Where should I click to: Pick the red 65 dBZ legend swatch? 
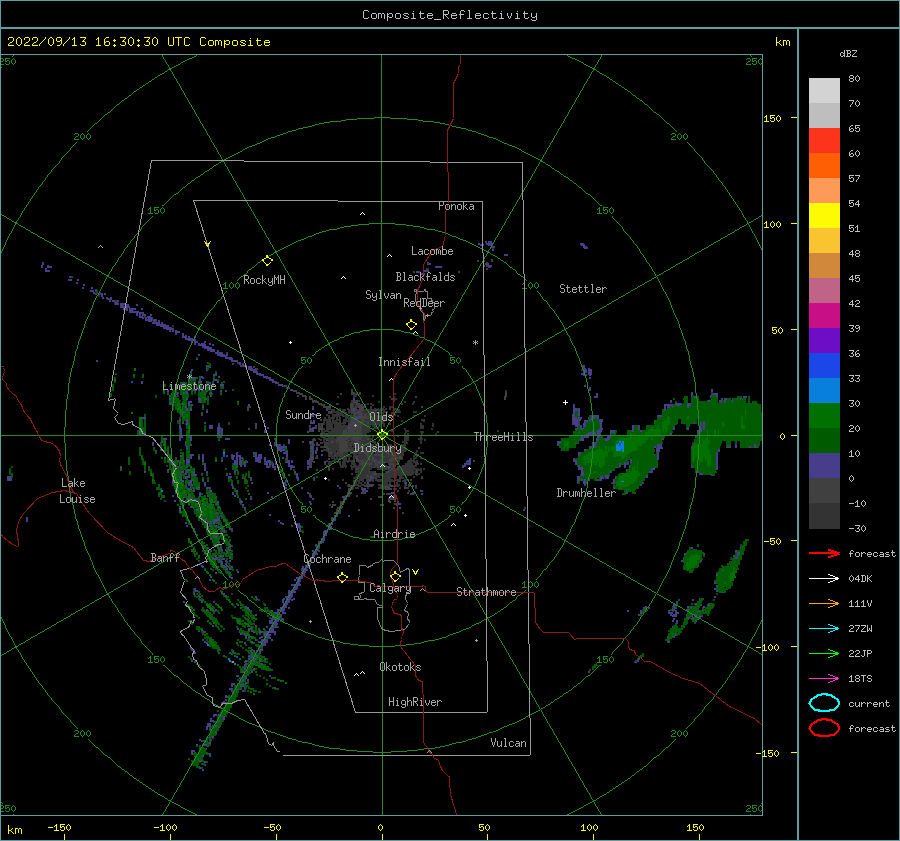coord(824,141)
